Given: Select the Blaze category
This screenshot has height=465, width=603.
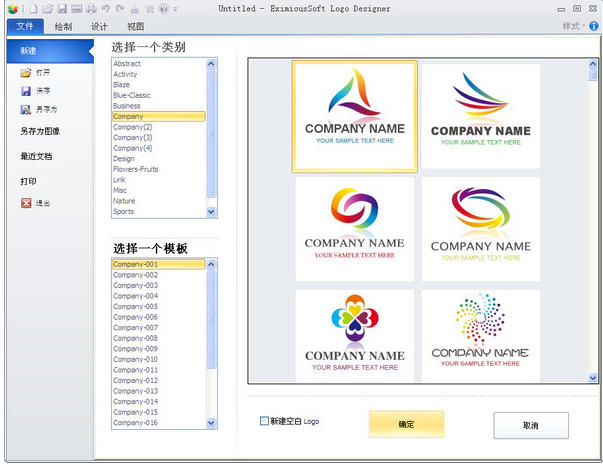Looking at the screenshot, I should (159, 85).
